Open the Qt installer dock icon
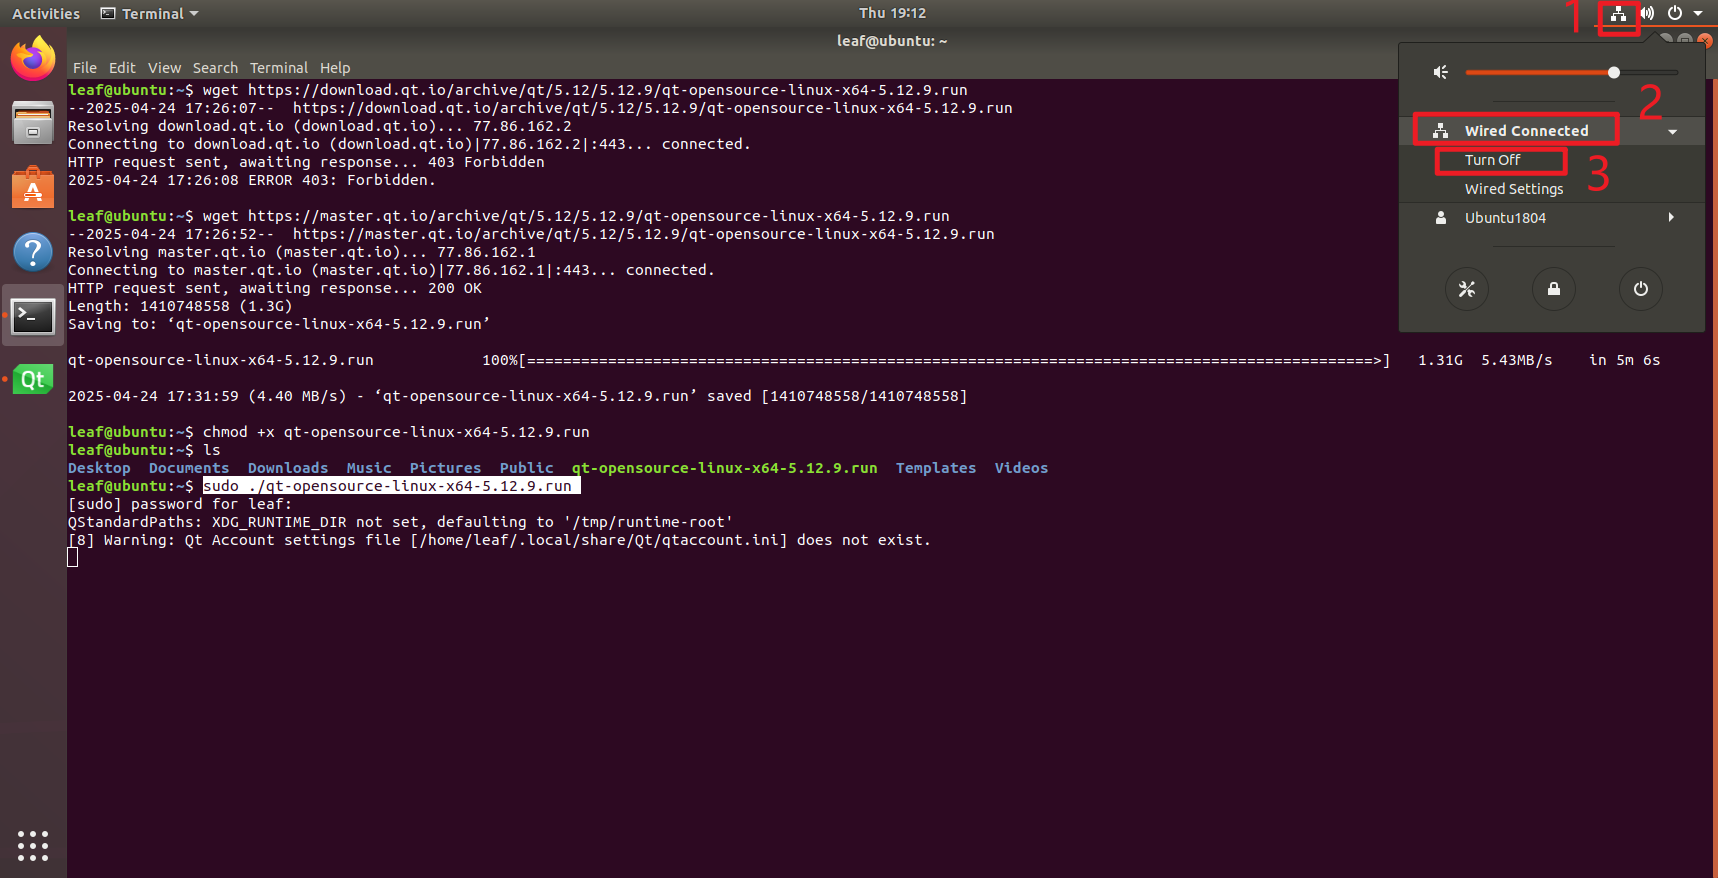 [x=33, y=379]
